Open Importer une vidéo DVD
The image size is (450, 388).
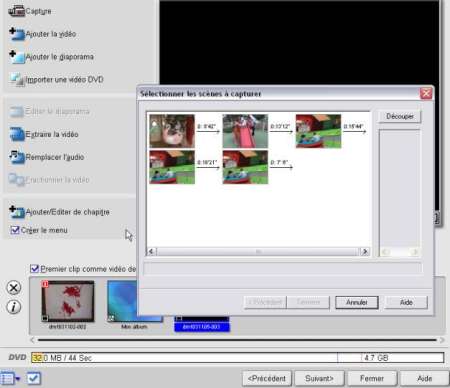point(56,80)
